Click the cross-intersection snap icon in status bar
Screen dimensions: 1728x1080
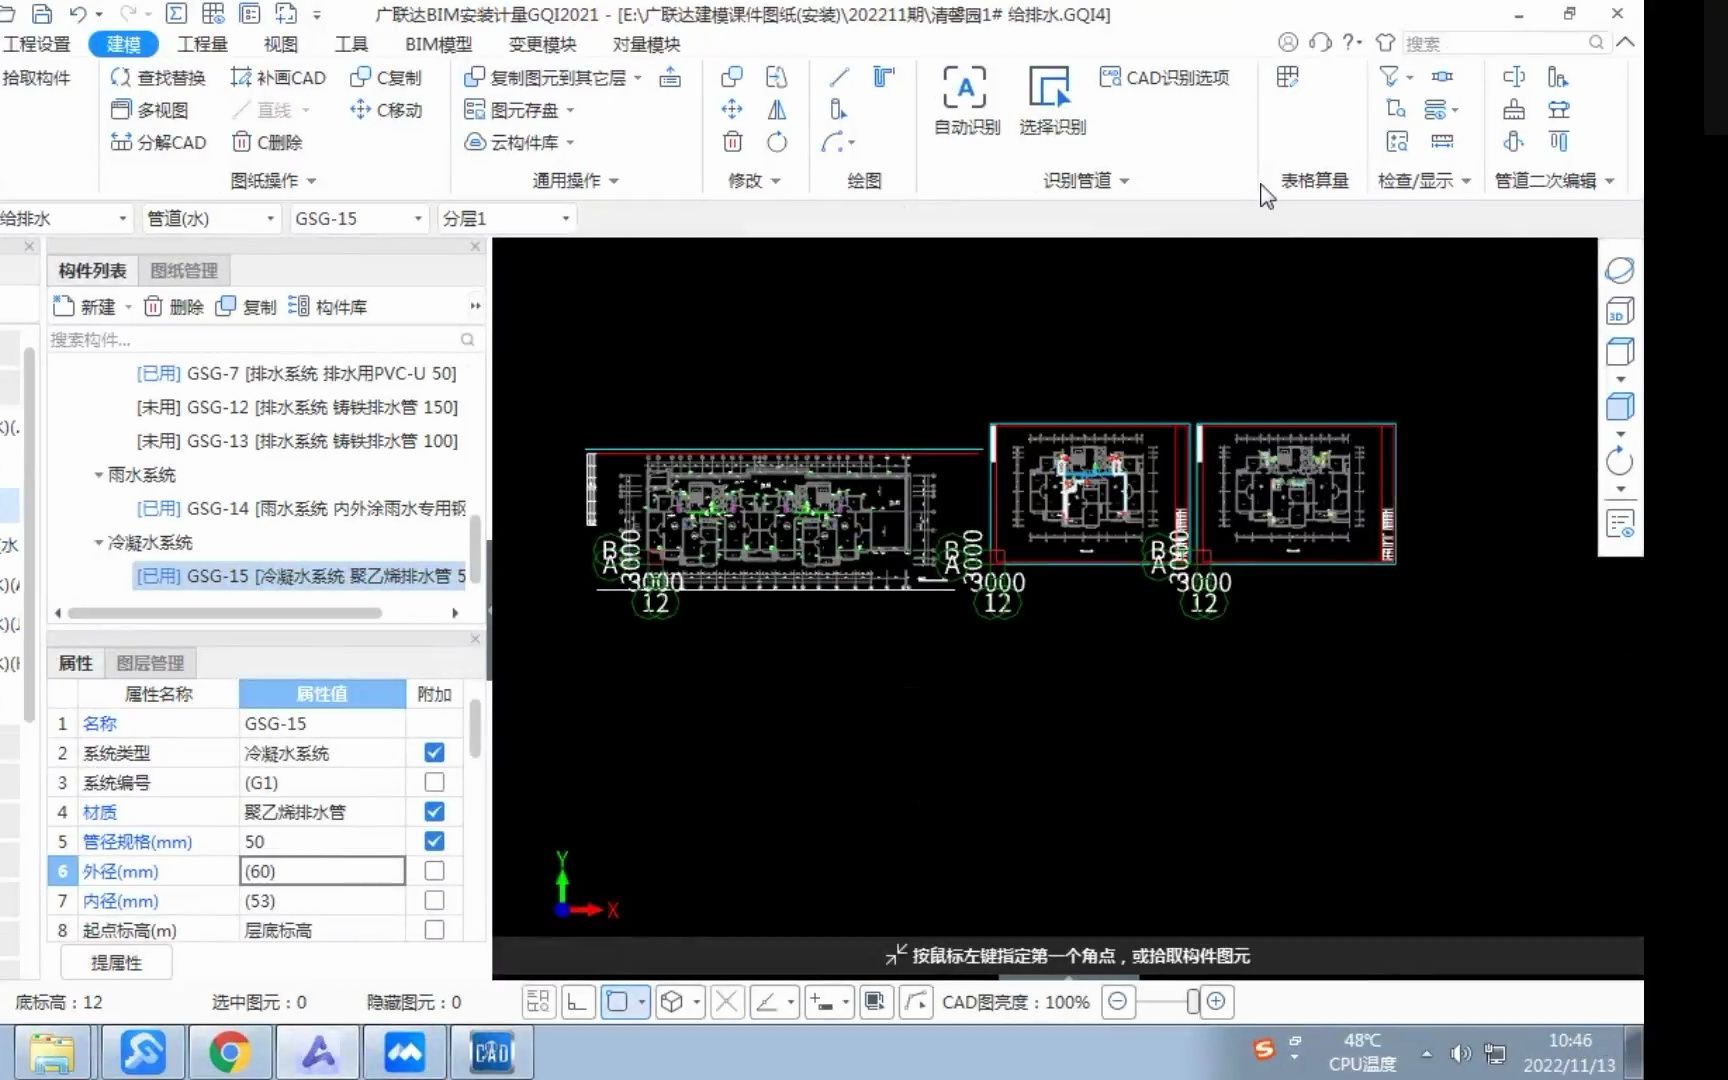pos(728,1001)
